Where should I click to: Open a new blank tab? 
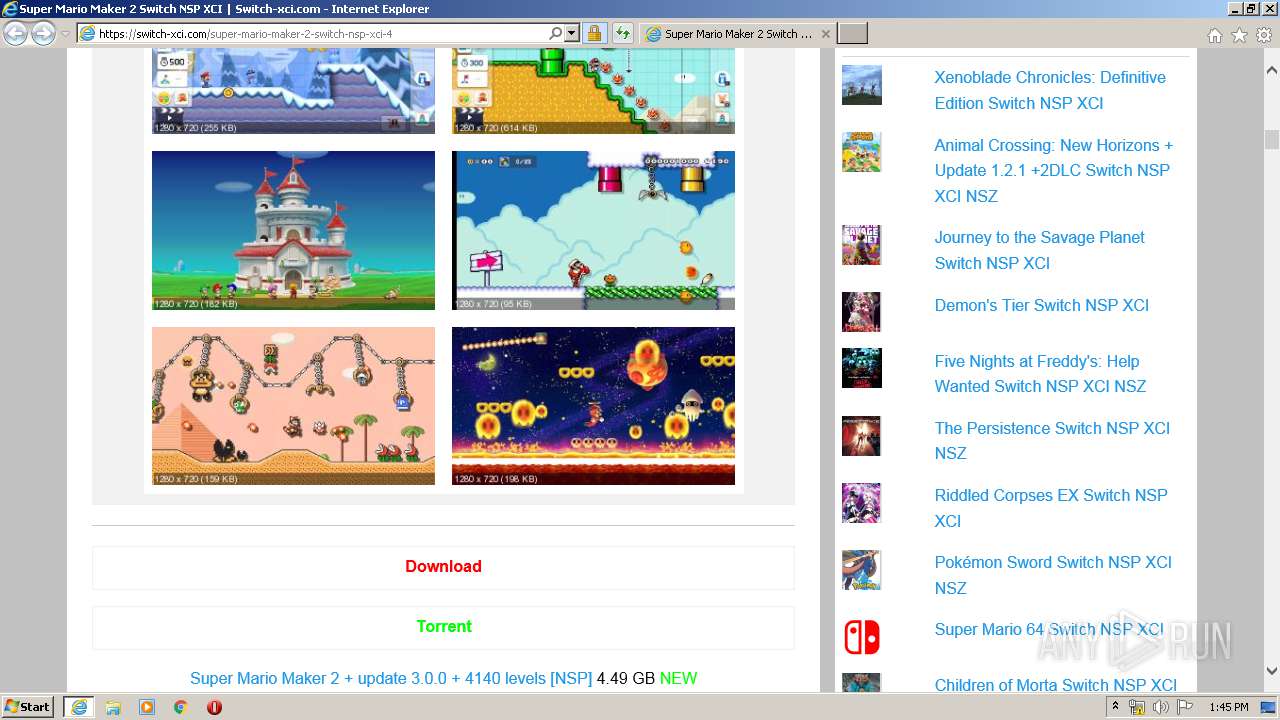(x=852, y=34)
